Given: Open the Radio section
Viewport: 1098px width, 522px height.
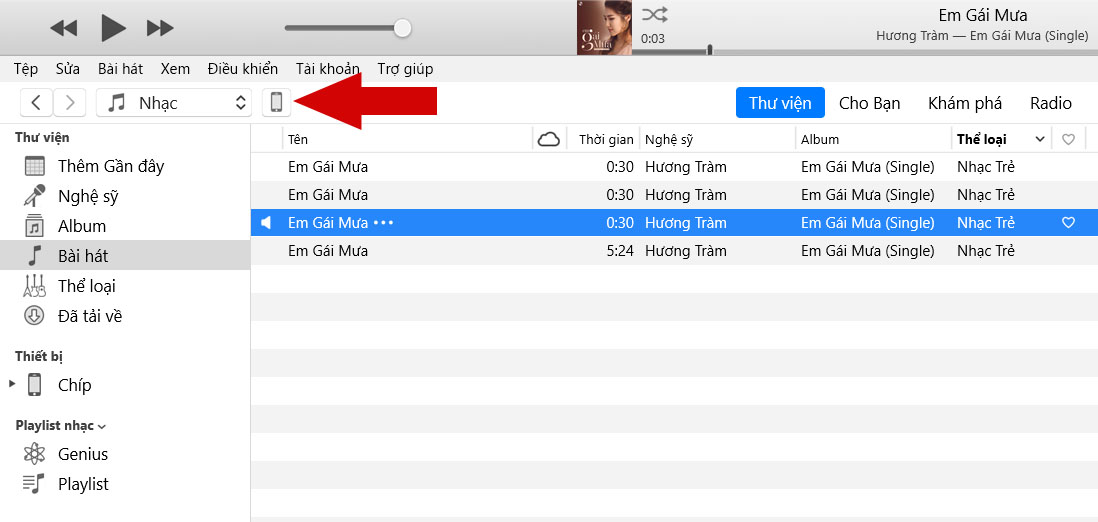Looking at the screenshot, I should click(x=1050, y=103).
